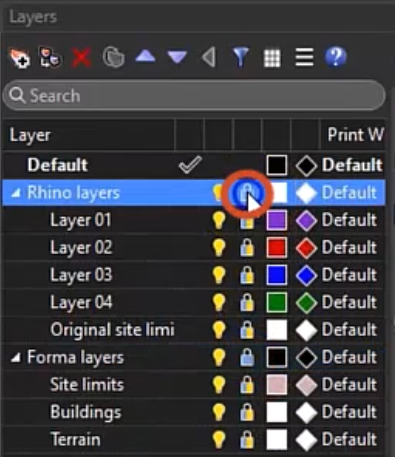
Task: Open the red color swatch of Layer 02
Action: tap(277, 248)
